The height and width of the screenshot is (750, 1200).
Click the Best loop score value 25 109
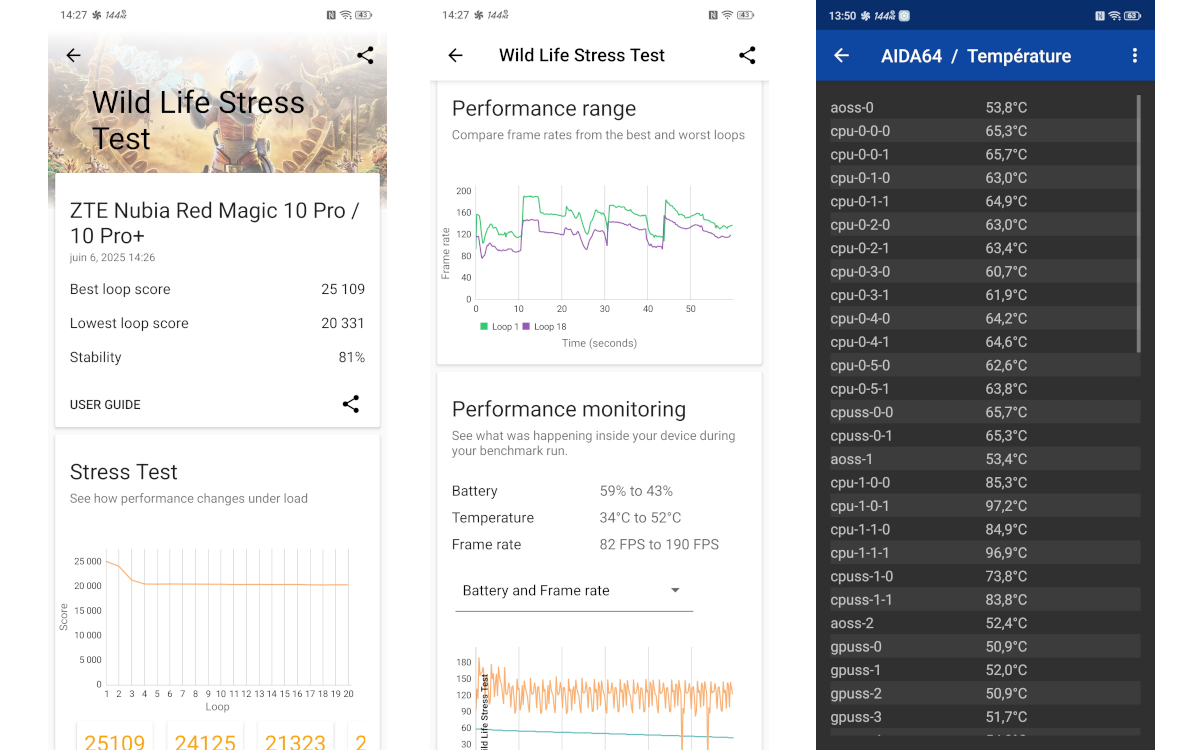(x=343, y=289)
